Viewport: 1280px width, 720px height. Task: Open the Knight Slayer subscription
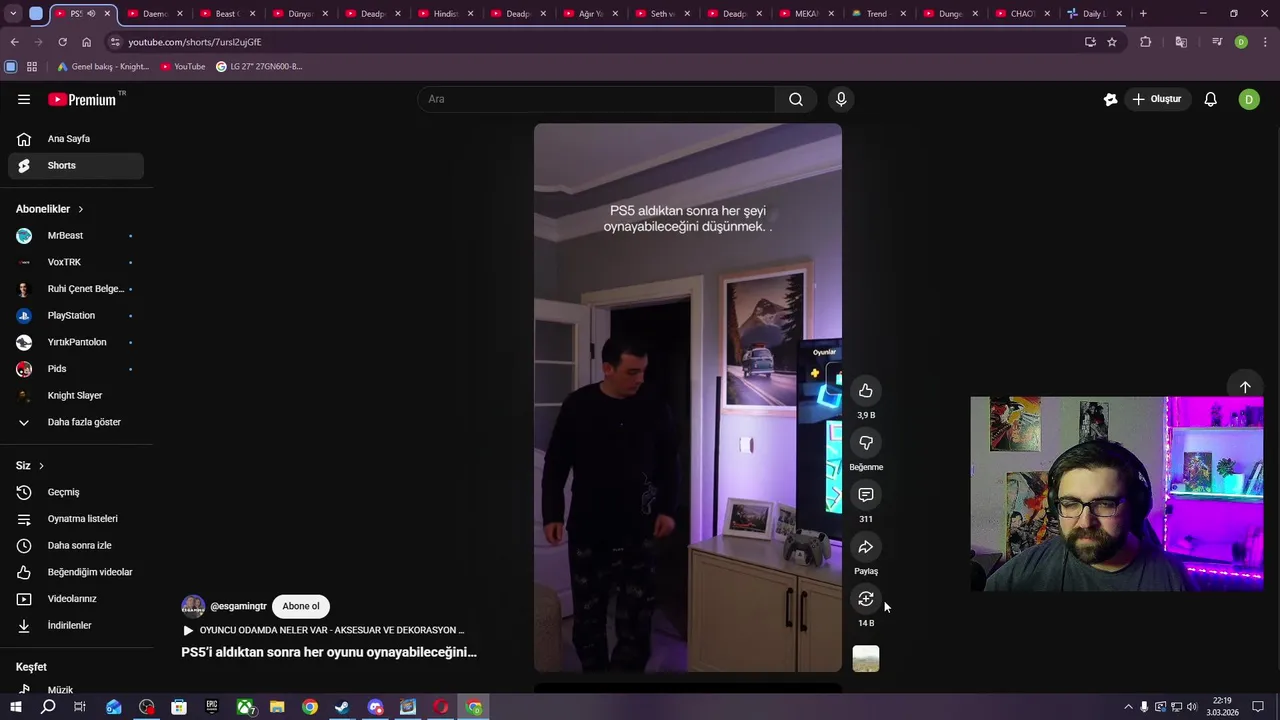[x=76, y=395]
